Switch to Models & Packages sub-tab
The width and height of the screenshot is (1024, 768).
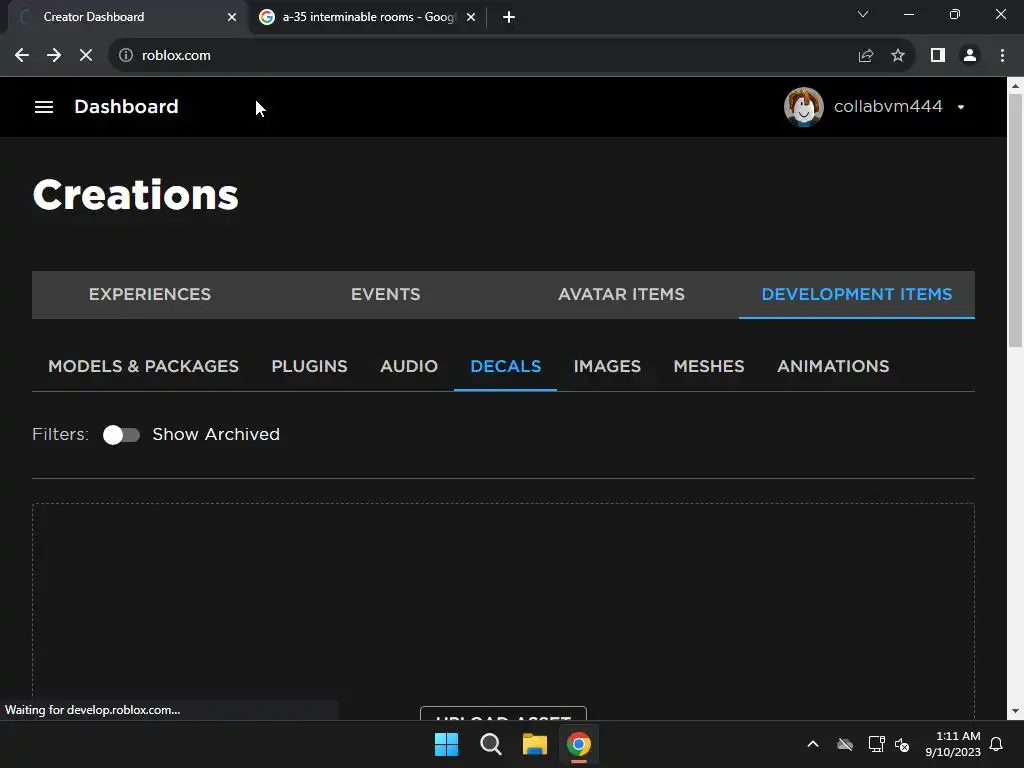(x=144, y=366)
